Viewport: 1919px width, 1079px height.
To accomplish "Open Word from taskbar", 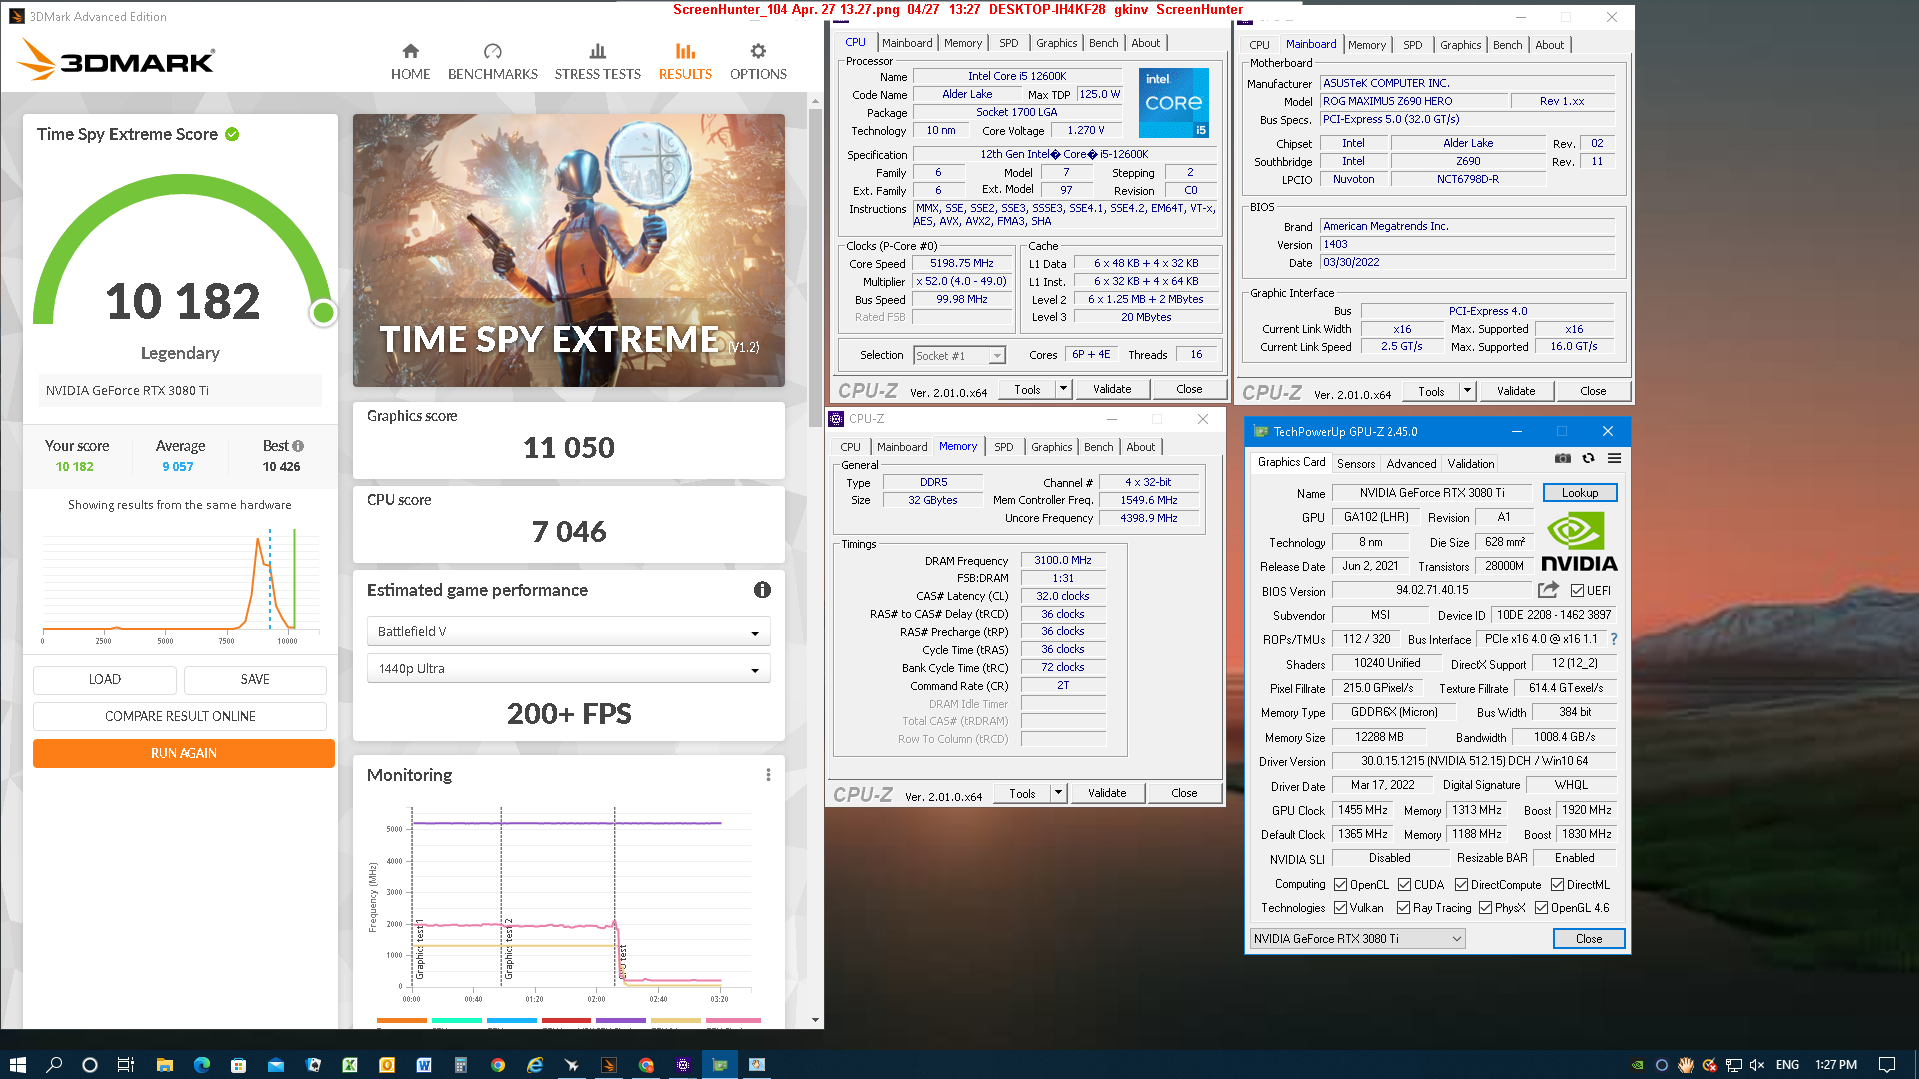I will point(424,1065).
